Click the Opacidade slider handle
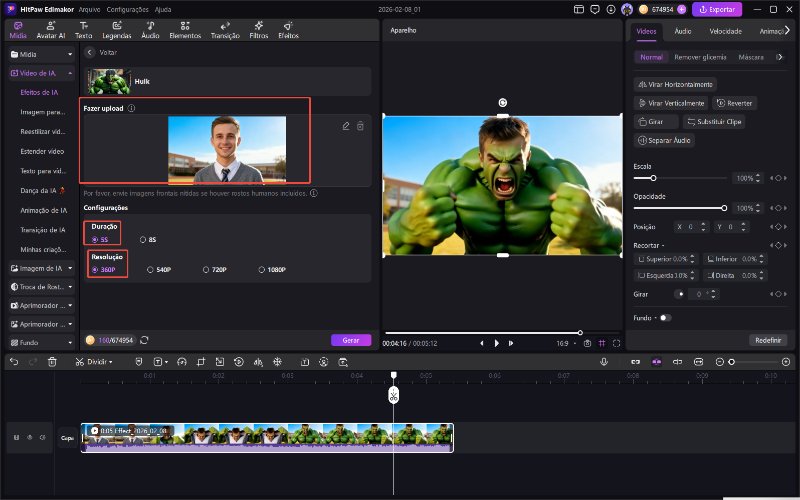Viewport: 800px width, 500px height. (724, 208)
